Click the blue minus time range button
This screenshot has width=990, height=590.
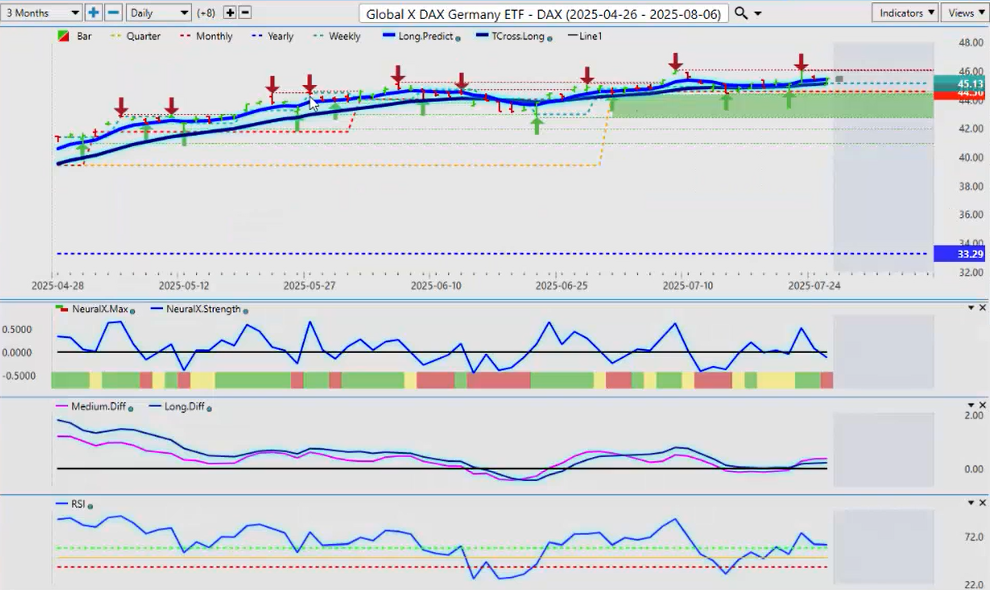(113, 13)
